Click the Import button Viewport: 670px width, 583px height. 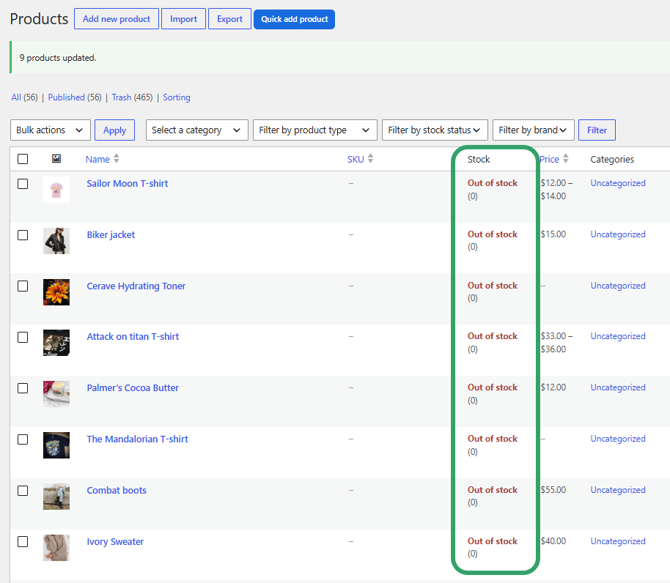183,19
